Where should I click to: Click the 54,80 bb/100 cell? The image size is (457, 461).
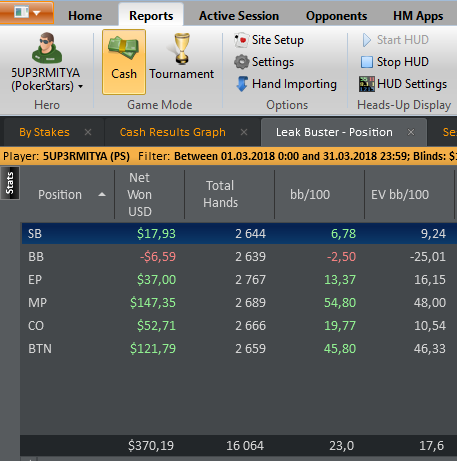pos(340,303)
